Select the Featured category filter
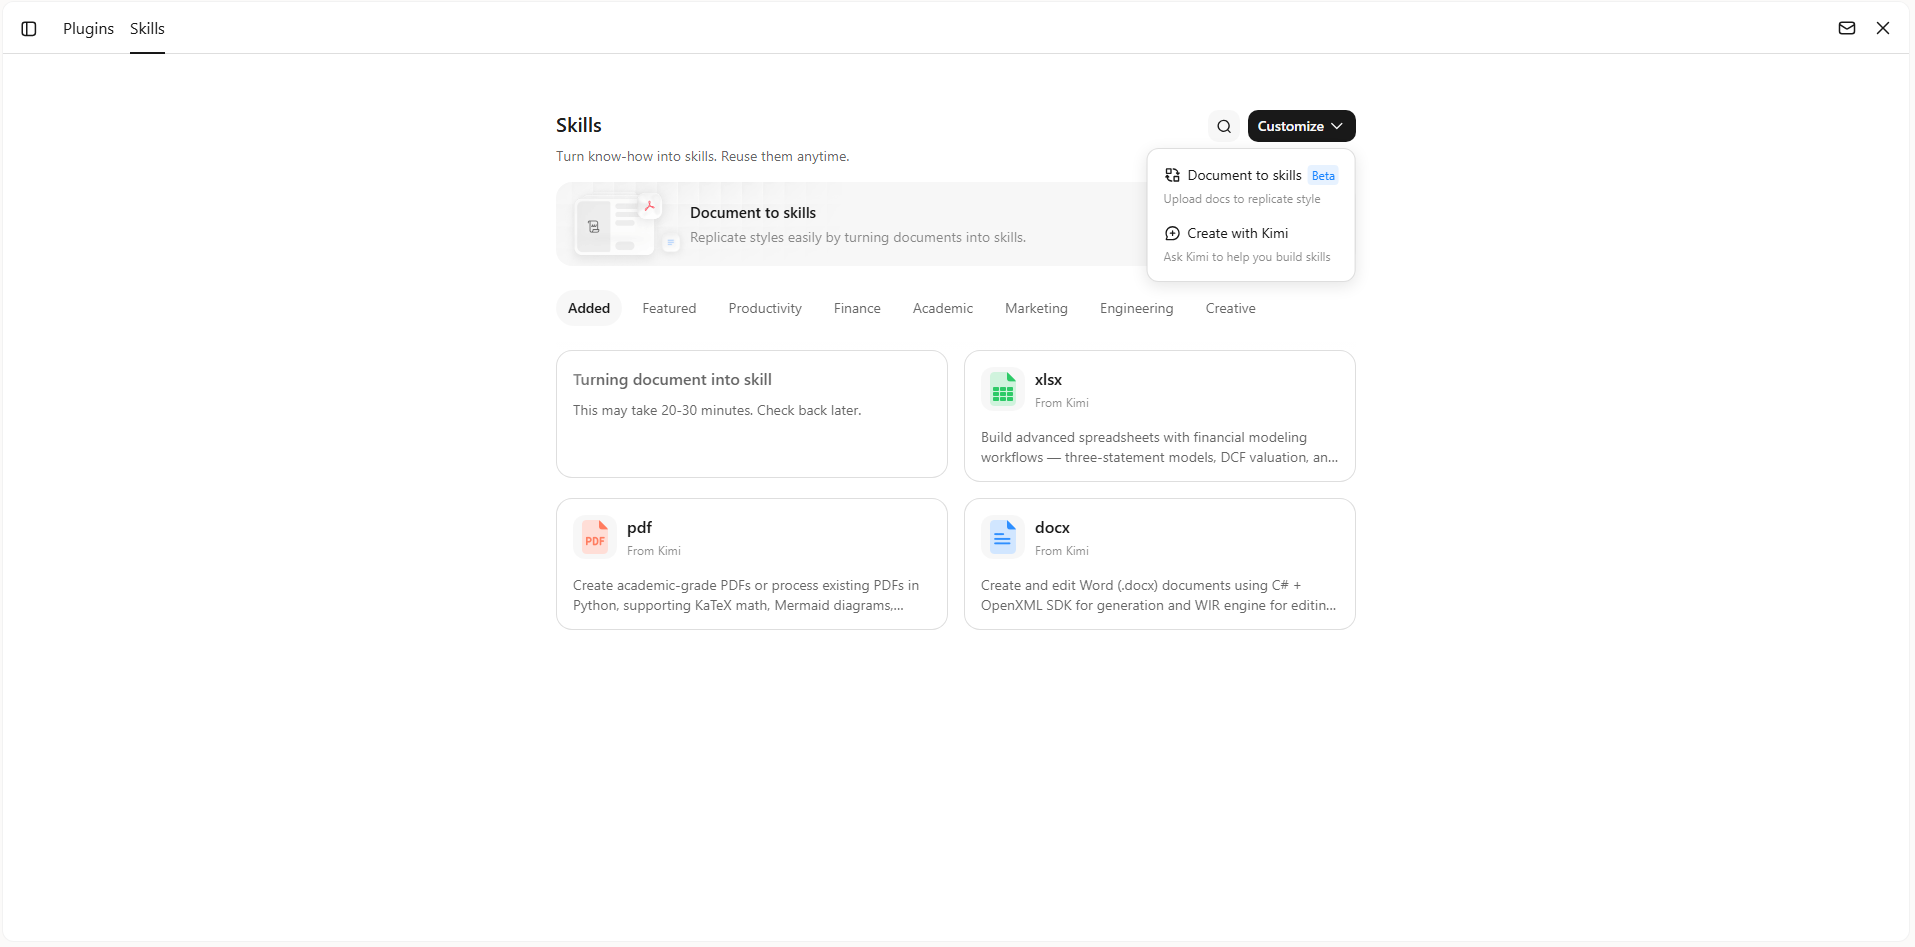The width and height of the screenshot is (1915, 947). pos(669,308)
